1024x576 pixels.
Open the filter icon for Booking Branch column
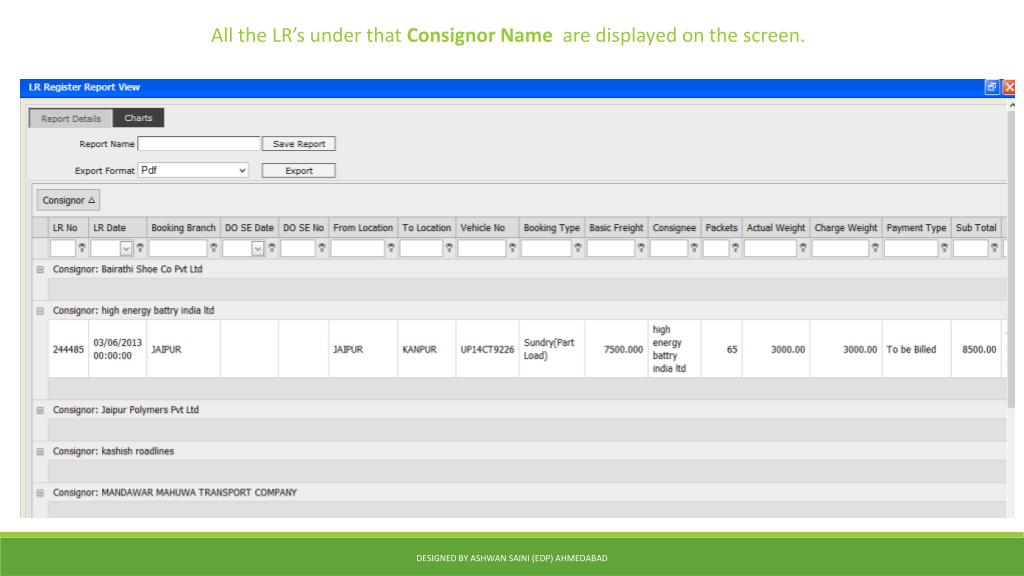214,248
